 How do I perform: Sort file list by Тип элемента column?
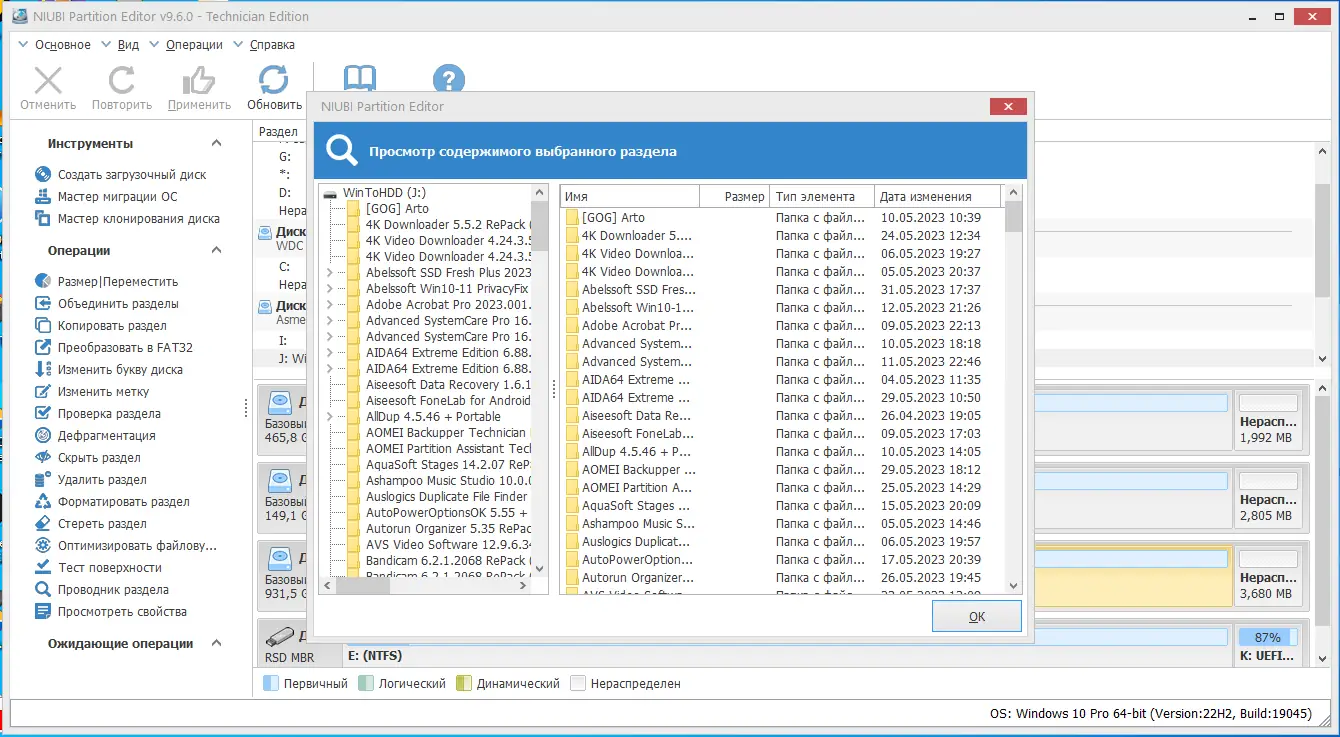click(x=823, y=197)
